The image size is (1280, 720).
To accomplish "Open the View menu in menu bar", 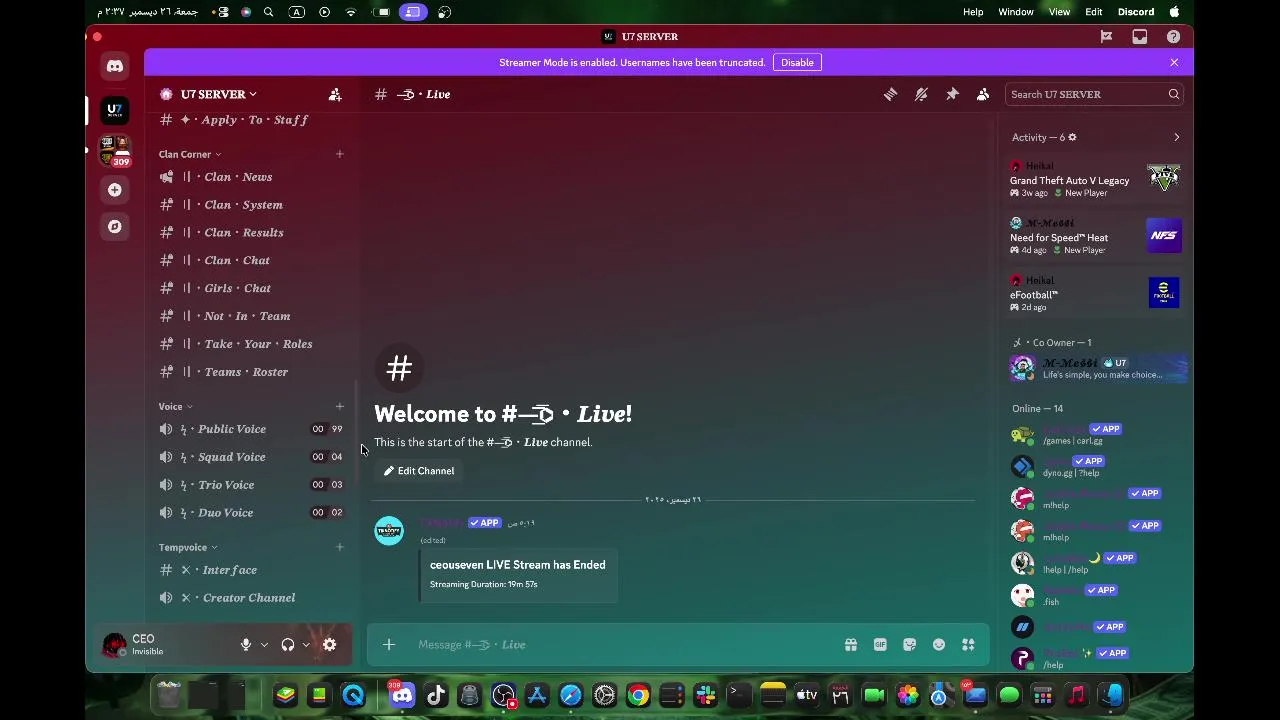I will pyautogui.click(x=1059, y=12).
